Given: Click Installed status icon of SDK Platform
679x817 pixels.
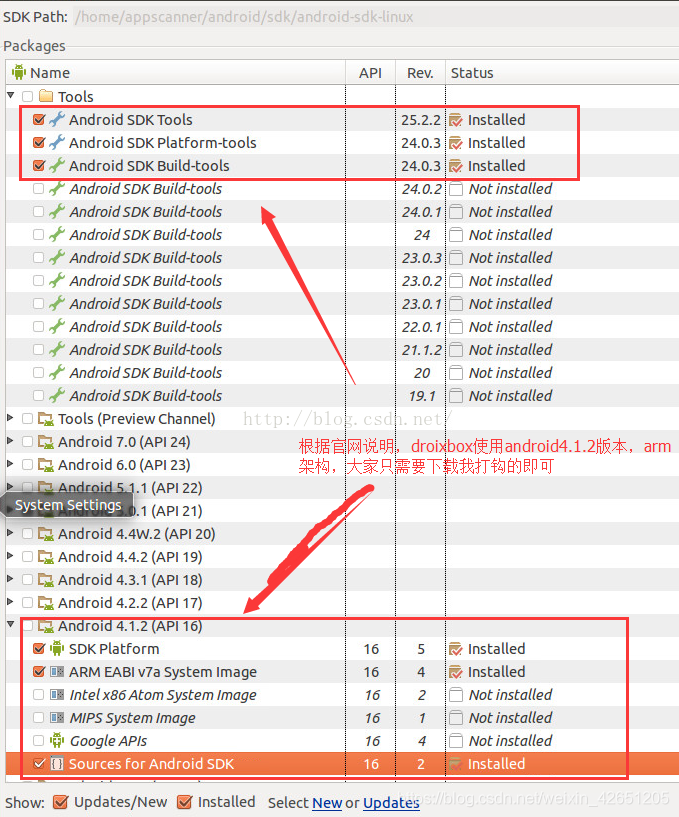Looking at the screenshot, I should [x=455, y=649].
